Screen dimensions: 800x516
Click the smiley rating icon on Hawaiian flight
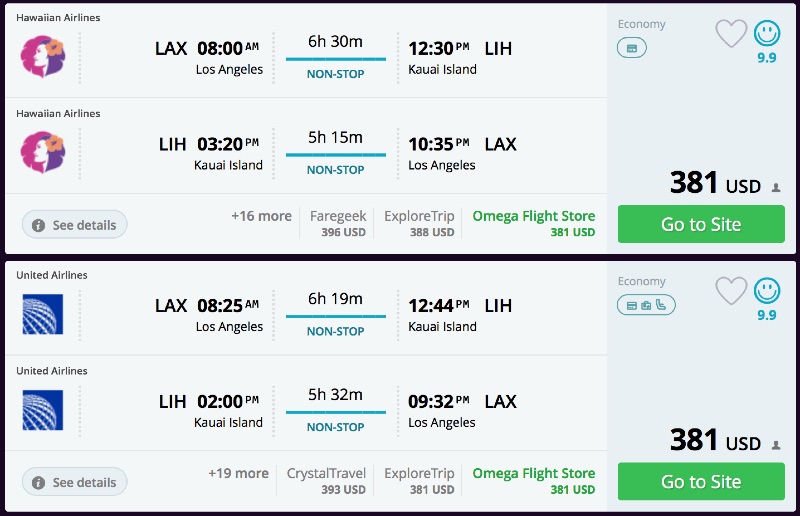(767, 34)
